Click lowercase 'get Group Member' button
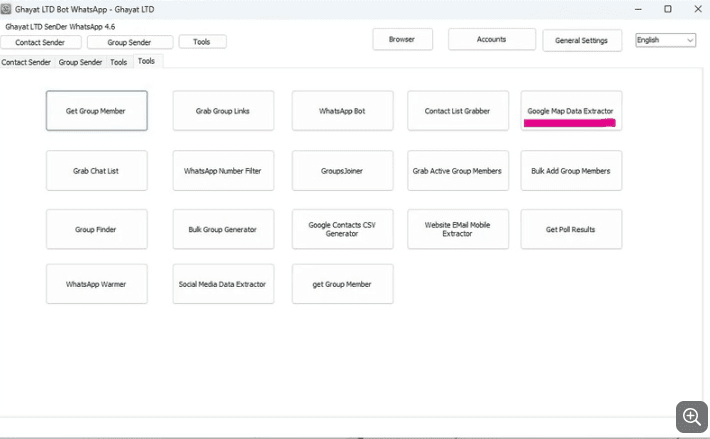Viewport: 710px width, 439px height. (x=343, y=284)
